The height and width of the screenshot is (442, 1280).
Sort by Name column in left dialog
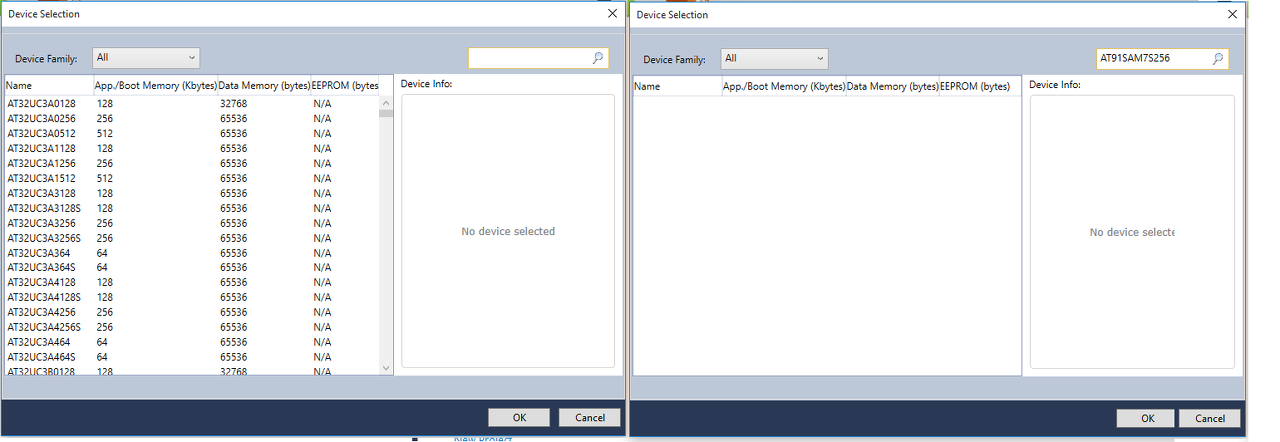click(49, 86)
